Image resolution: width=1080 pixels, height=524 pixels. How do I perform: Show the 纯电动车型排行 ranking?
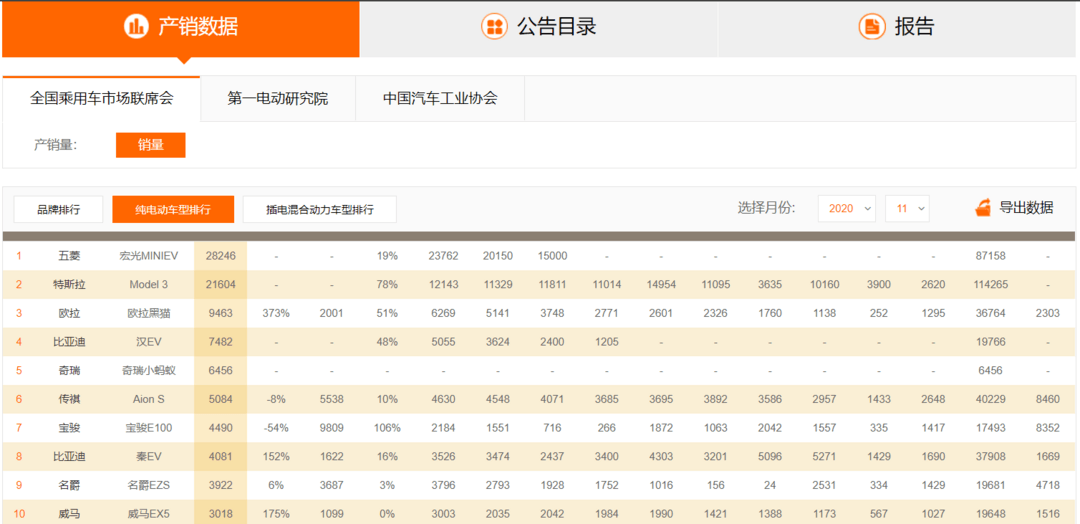[173, 209]
